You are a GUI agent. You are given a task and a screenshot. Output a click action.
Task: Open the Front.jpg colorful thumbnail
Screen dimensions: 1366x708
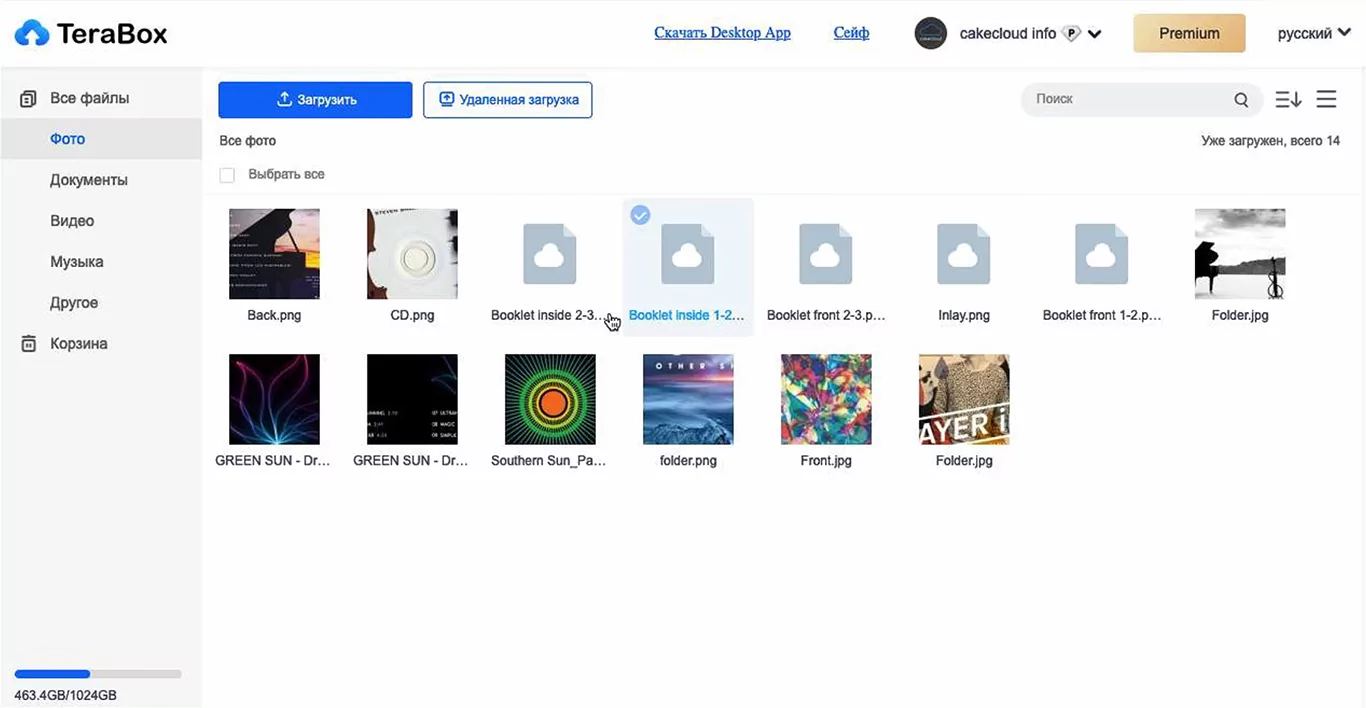pos(826,399)
